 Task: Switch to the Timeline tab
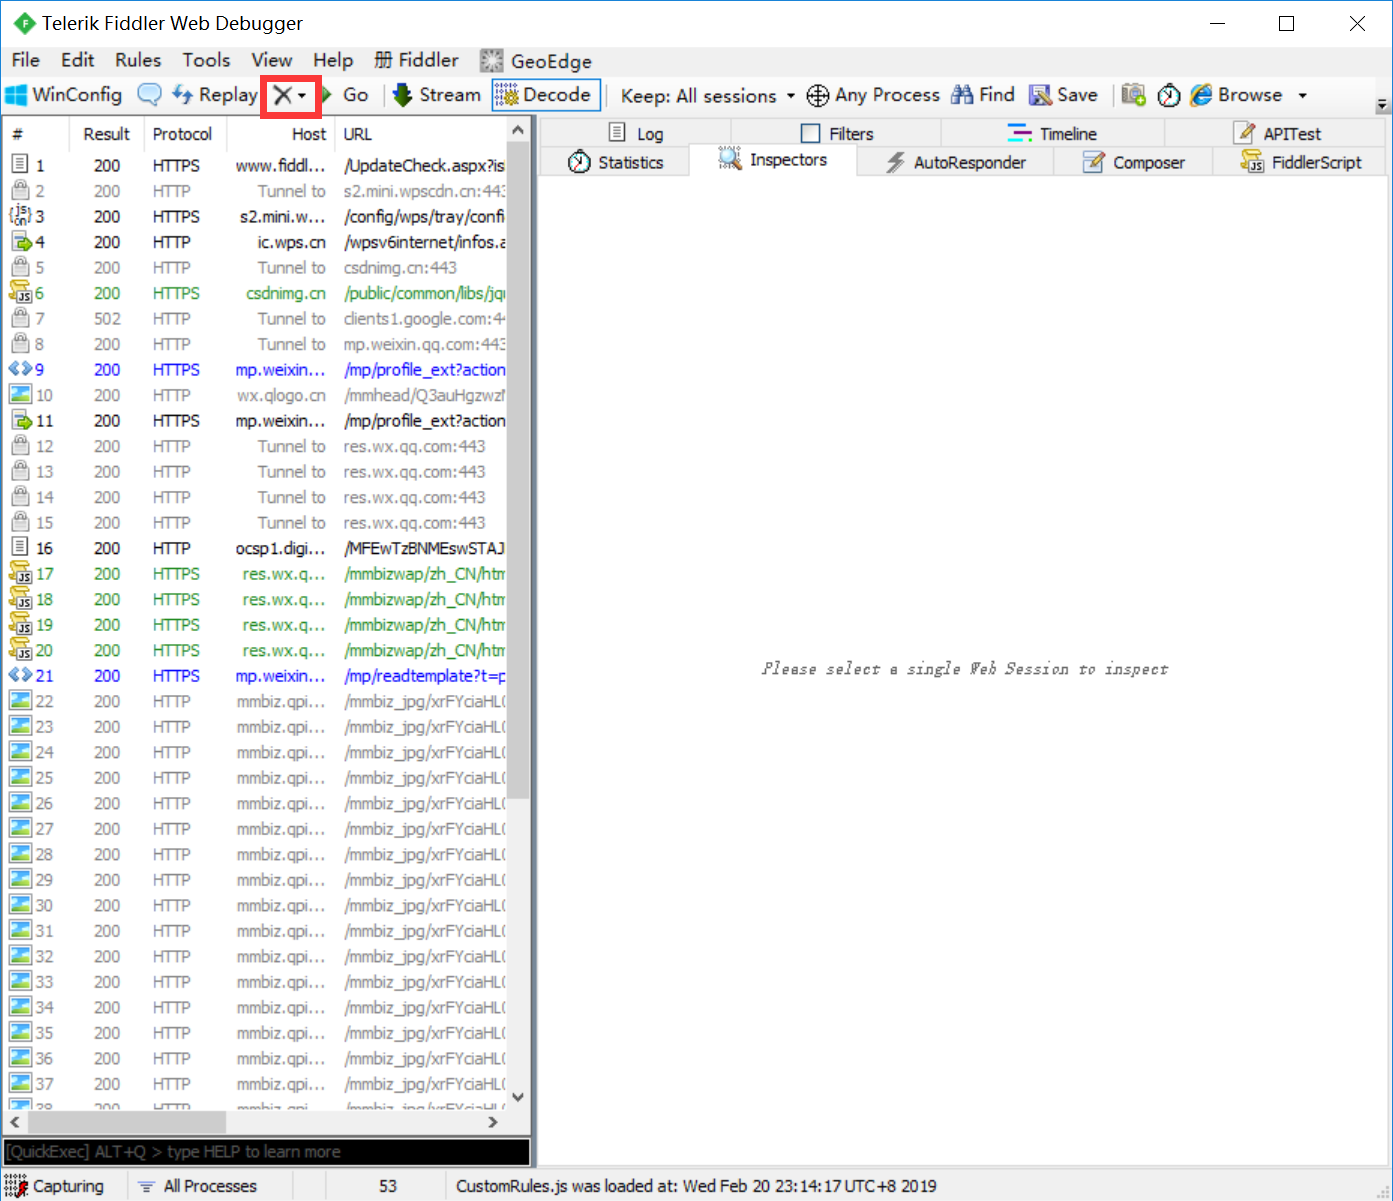point(1052,133)
